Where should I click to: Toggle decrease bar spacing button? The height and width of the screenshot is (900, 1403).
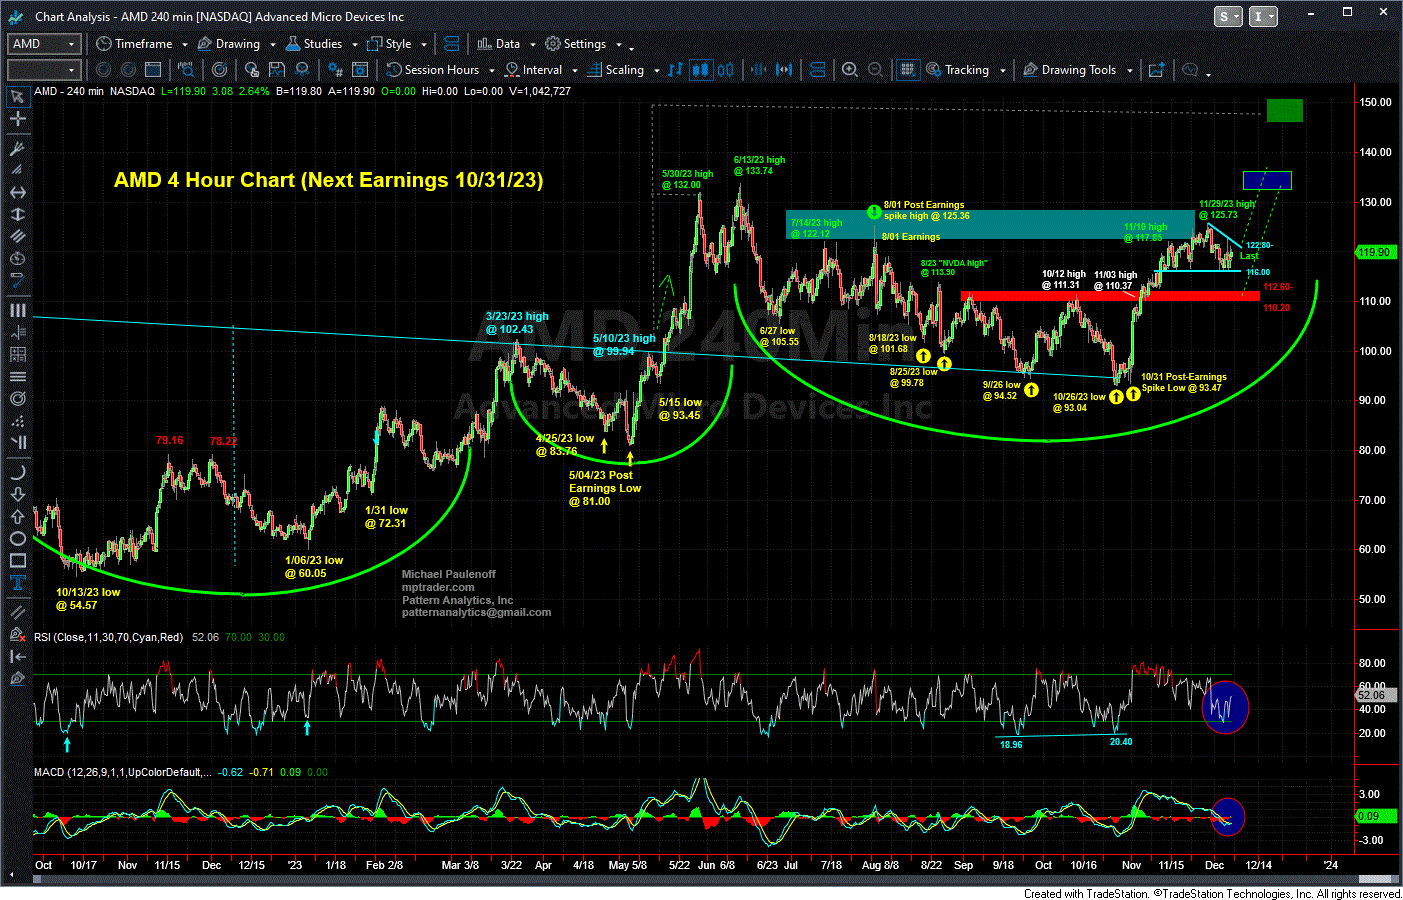(759, 70)
